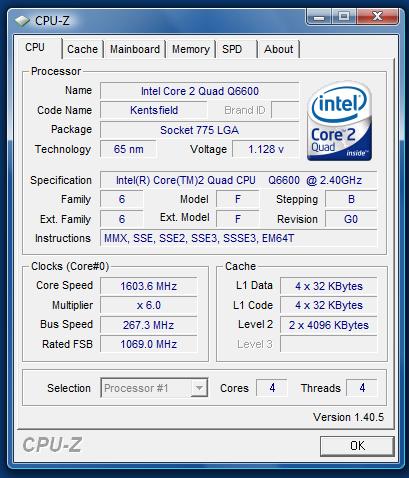Click the Family value 6
The width and height of the screenshot is (409, 478).
click(122, 199)
